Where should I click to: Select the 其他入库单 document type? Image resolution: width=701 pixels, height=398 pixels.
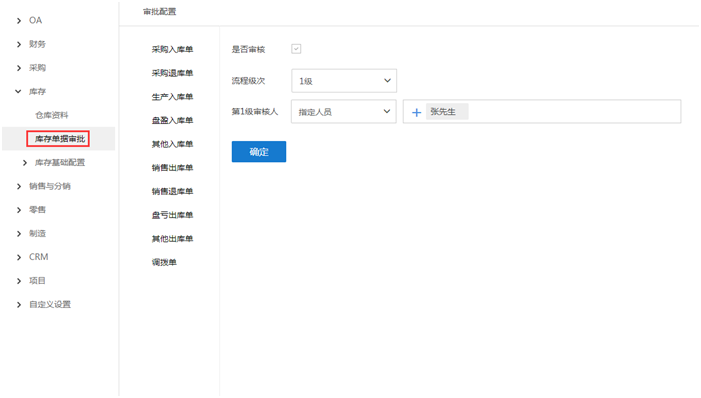[172, 144]
